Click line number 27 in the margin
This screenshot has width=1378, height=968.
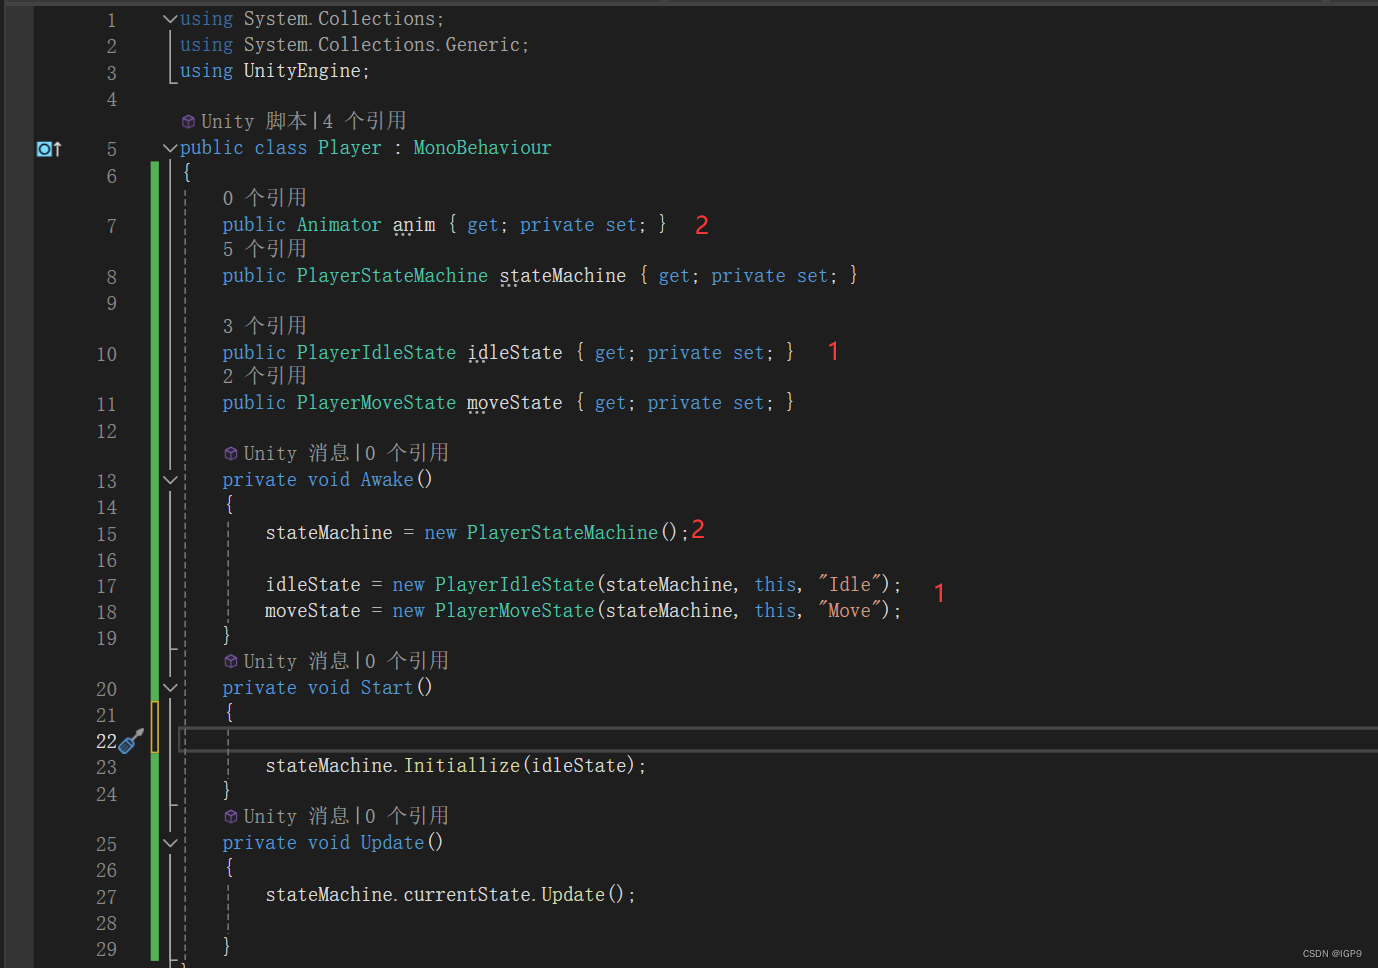106,897
